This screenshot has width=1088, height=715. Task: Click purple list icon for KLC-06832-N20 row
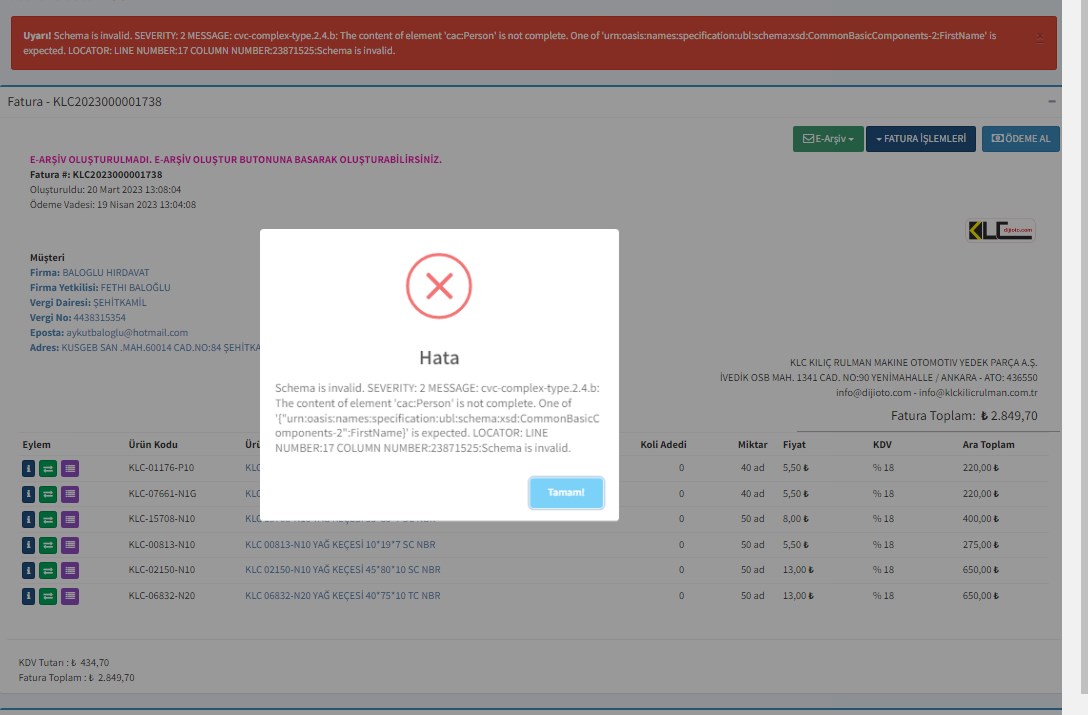[x=69, y=596]
